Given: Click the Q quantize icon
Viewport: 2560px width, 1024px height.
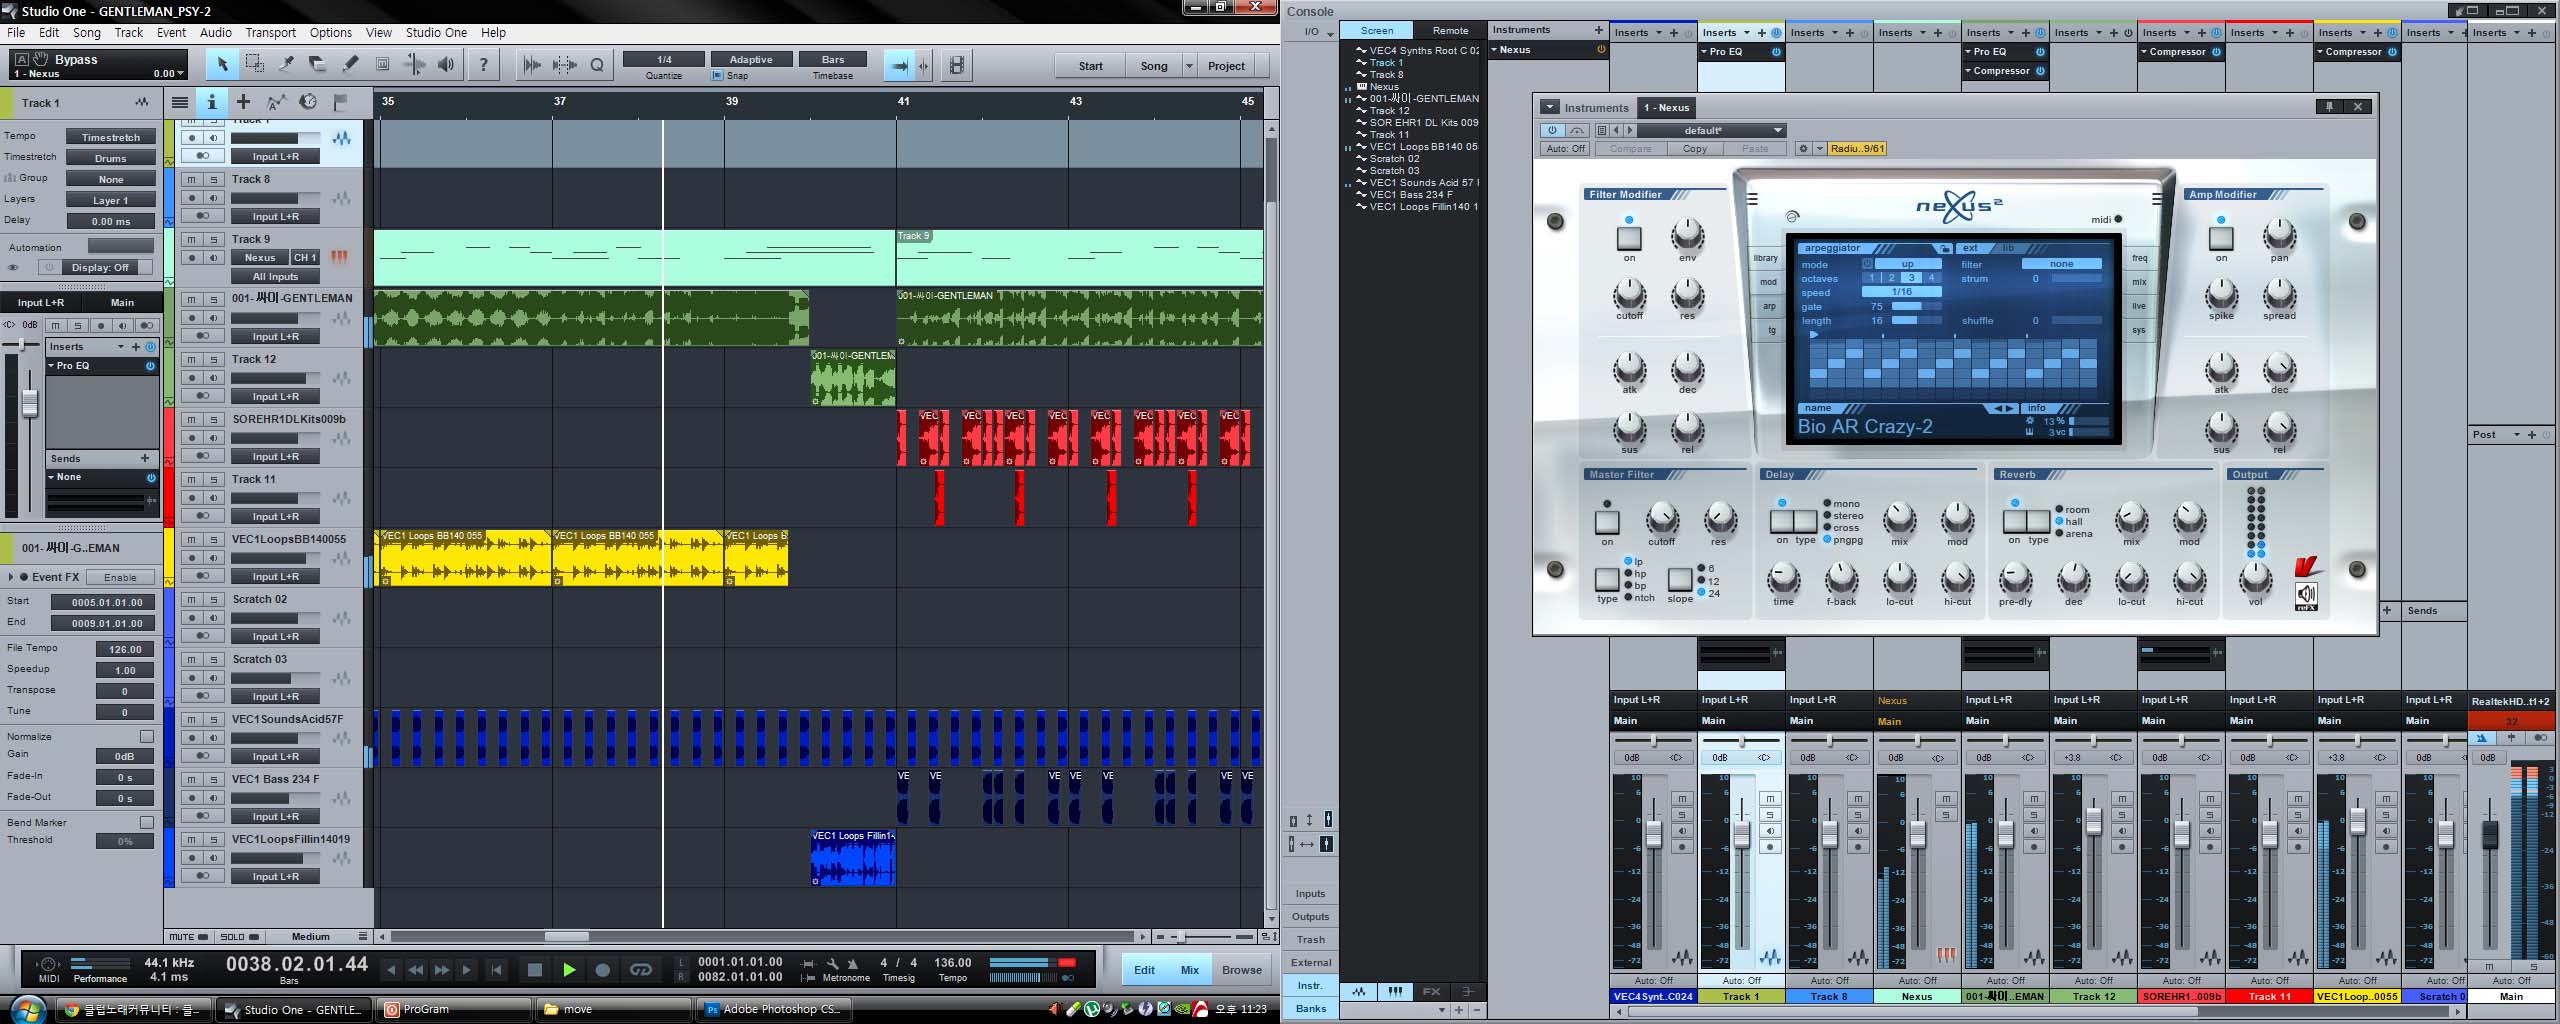Looking at the screenshot, I should pos(597,65).
